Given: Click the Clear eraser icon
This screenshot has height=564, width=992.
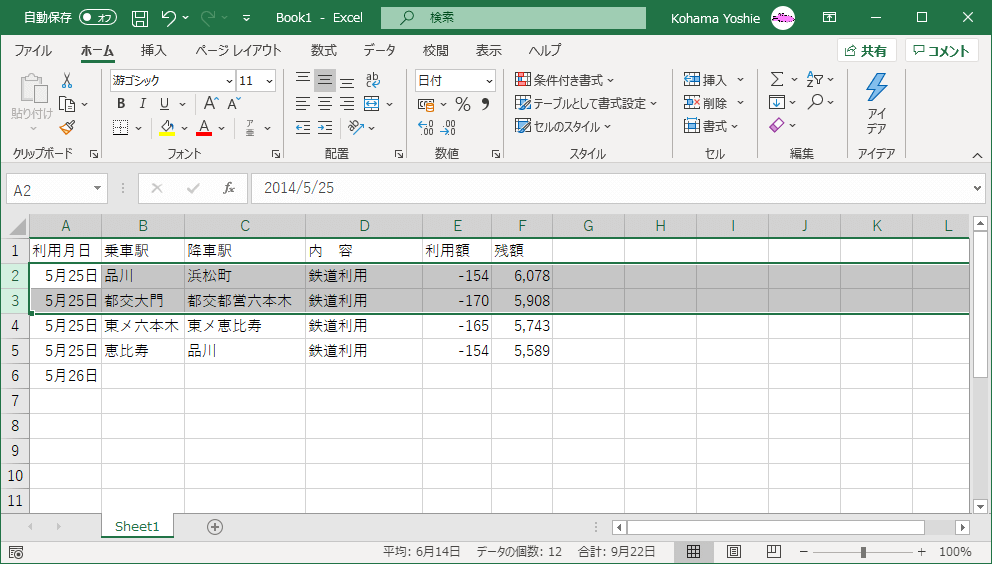Looking at the screenshot, I should click(777, 125).
